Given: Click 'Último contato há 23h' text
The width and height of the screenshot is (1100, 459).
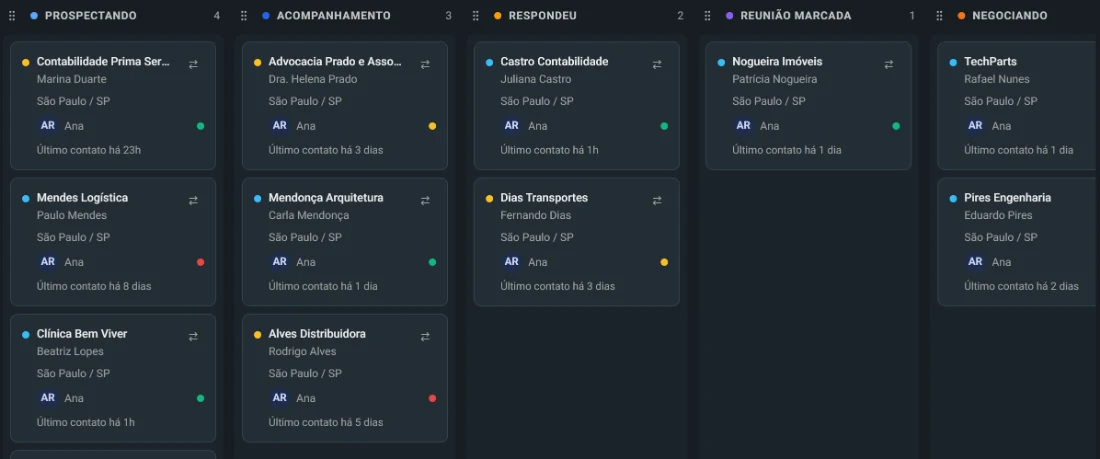Looking at the screenshot, I should pyautogui.click(x=89, y=150).
